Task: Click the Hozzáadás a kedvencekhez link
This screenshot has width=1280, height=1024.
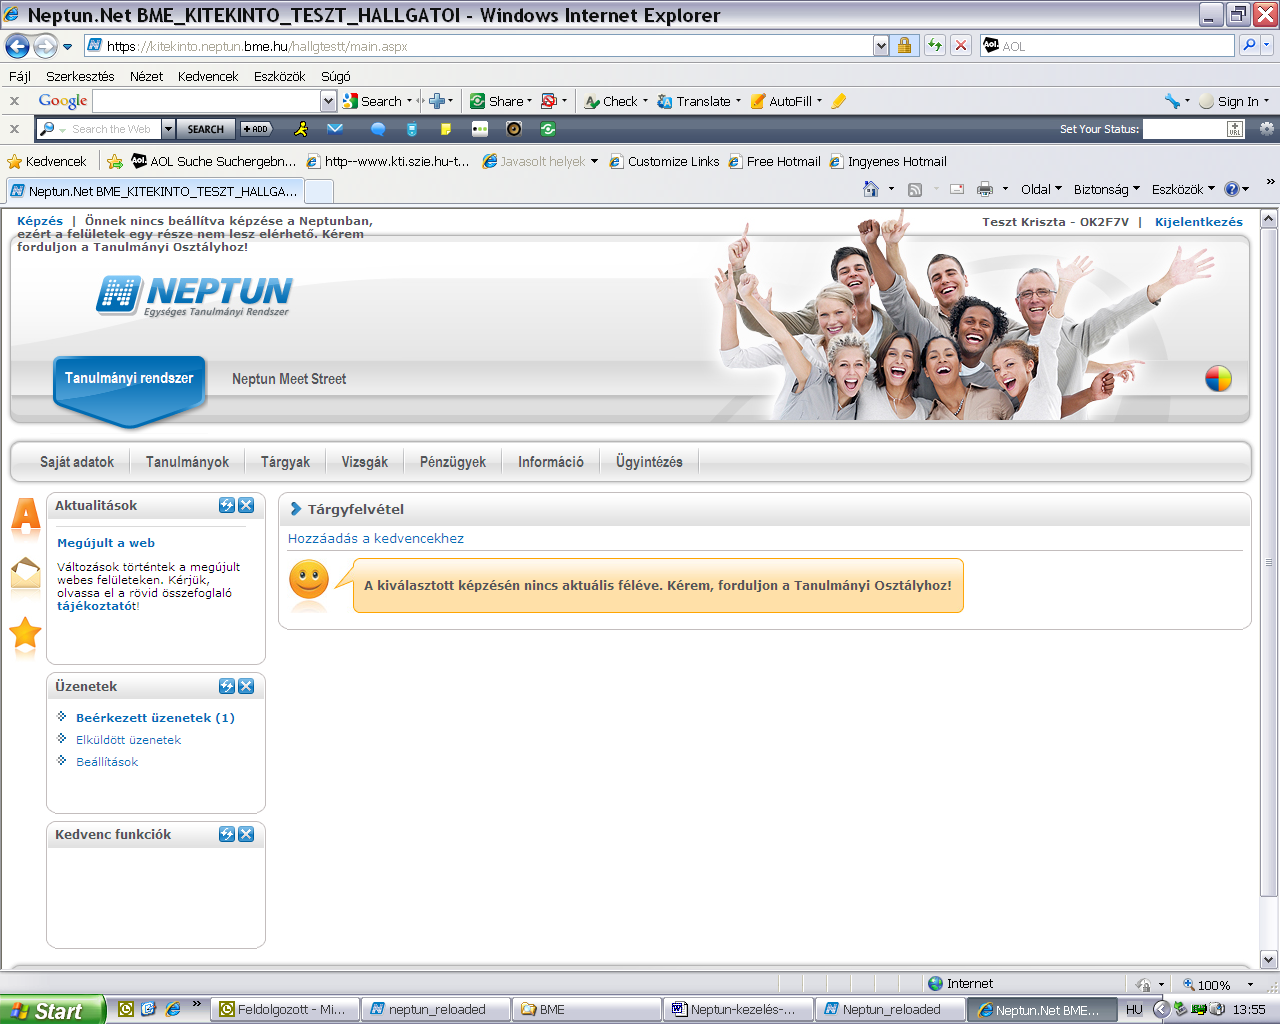Action: point(376,538)
